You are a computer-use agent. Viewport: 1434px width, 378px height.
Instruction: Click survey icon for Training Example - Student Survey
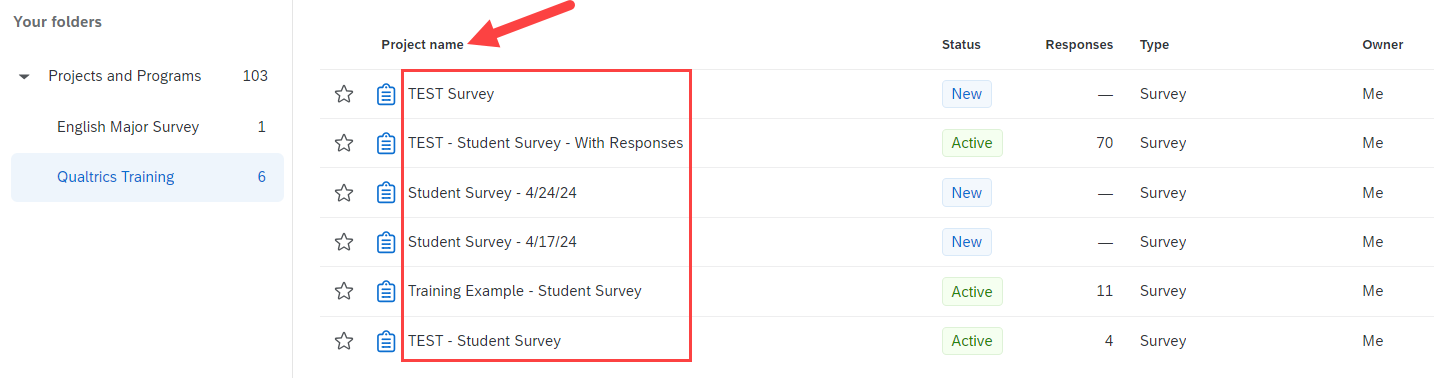coord(386,291)
